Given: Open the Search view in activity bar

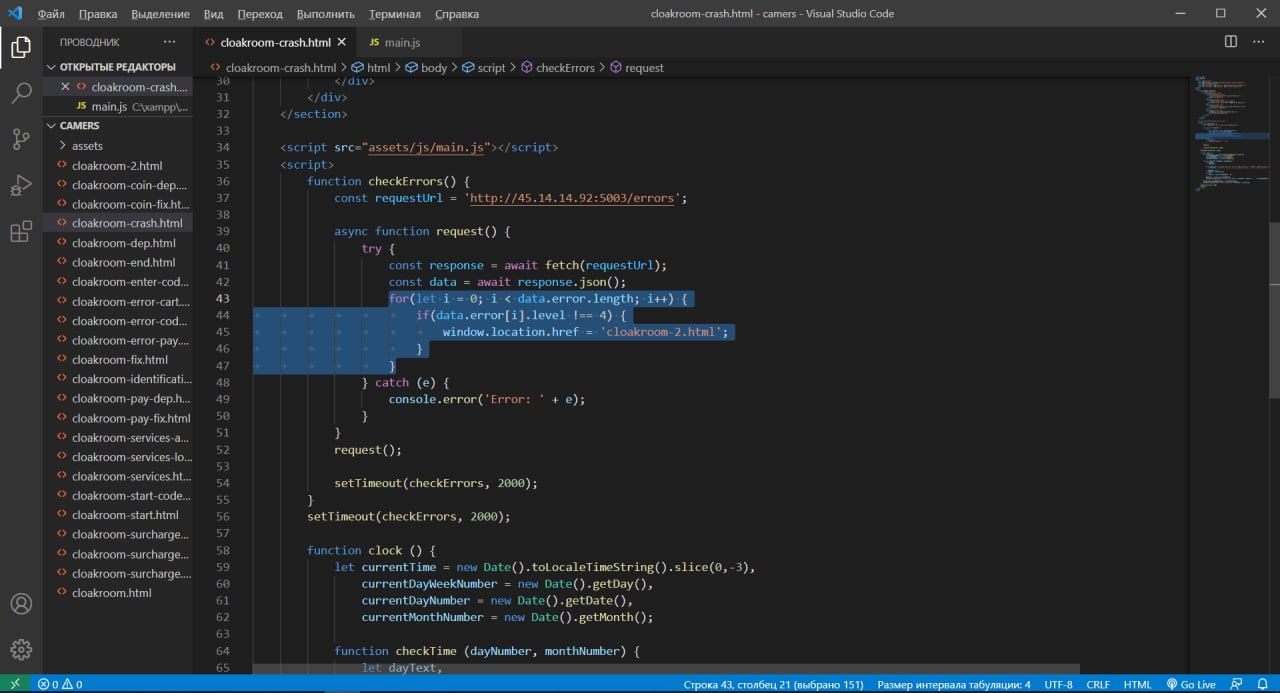Looking at the screenshot, I should point(21,93).
